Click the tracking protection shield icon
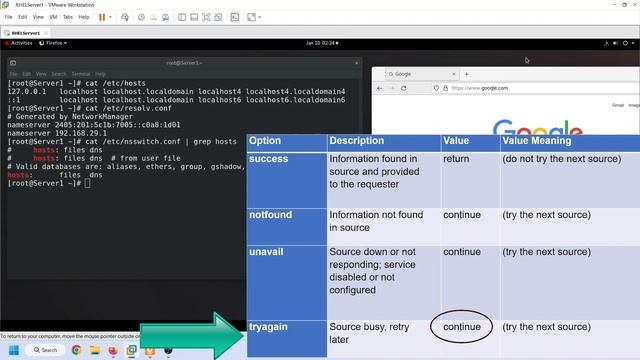640x360 pixels. click(436, 88)
